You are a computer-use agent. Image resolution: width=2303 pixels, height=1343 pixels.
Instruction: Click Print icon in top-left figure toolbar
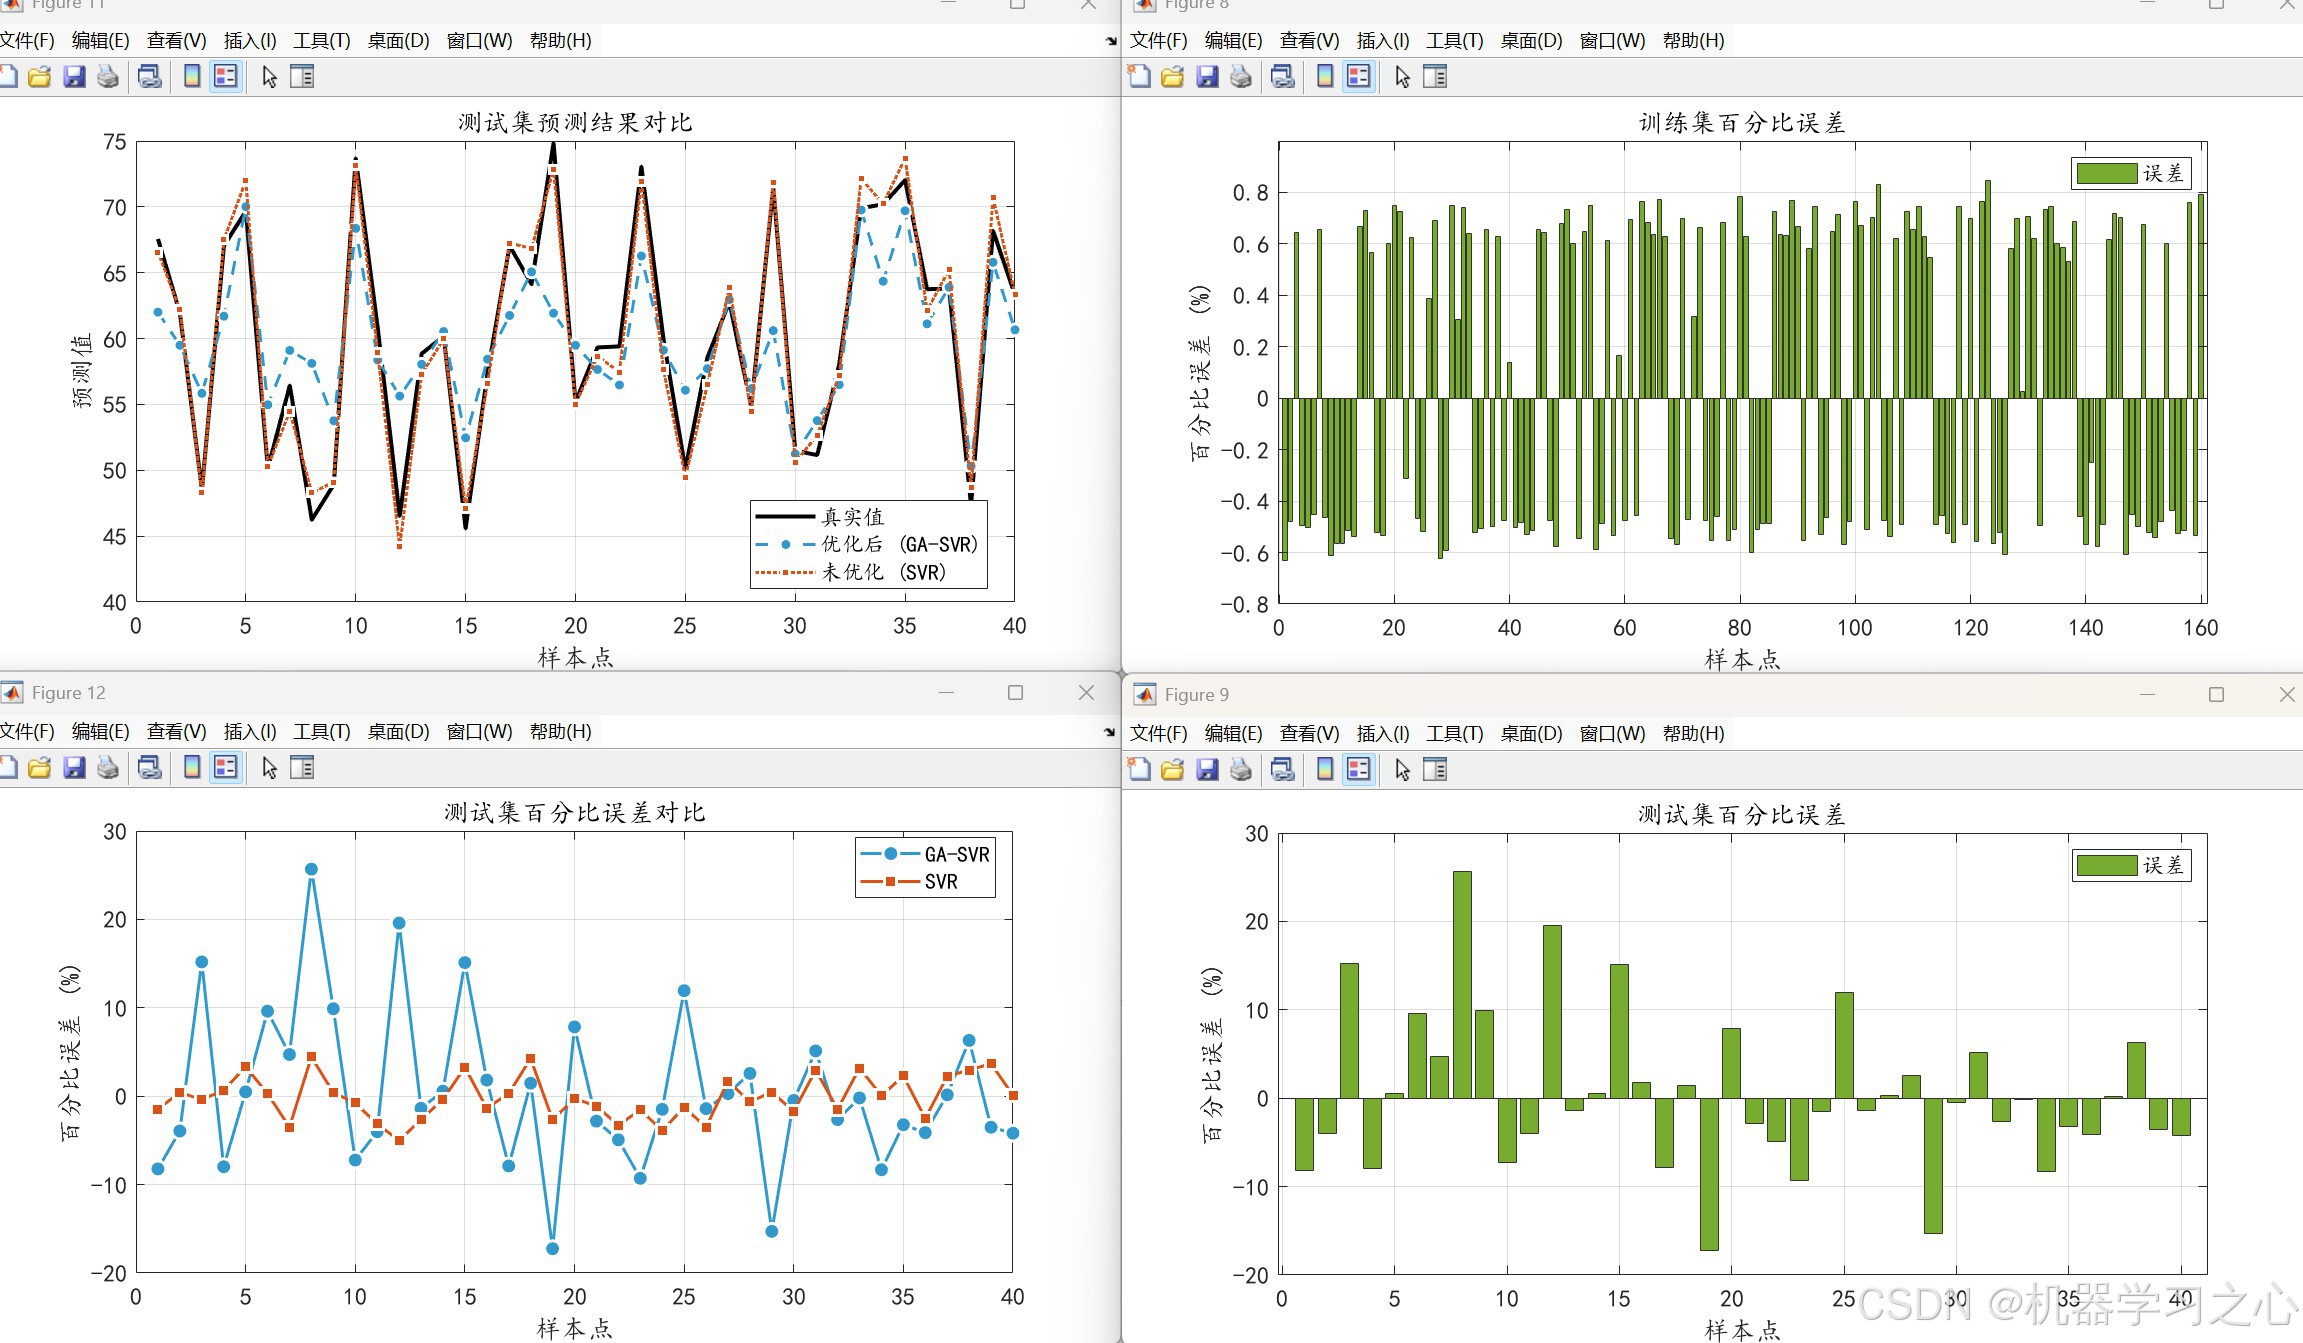click(x=108, y=76)
